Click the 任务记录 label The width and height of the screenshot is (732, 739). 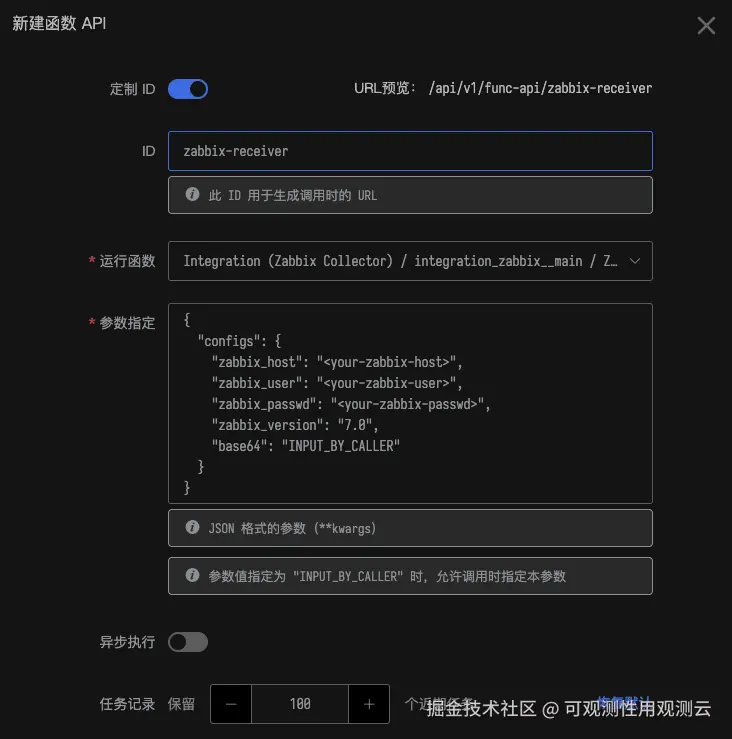click(x=127, y=704)
